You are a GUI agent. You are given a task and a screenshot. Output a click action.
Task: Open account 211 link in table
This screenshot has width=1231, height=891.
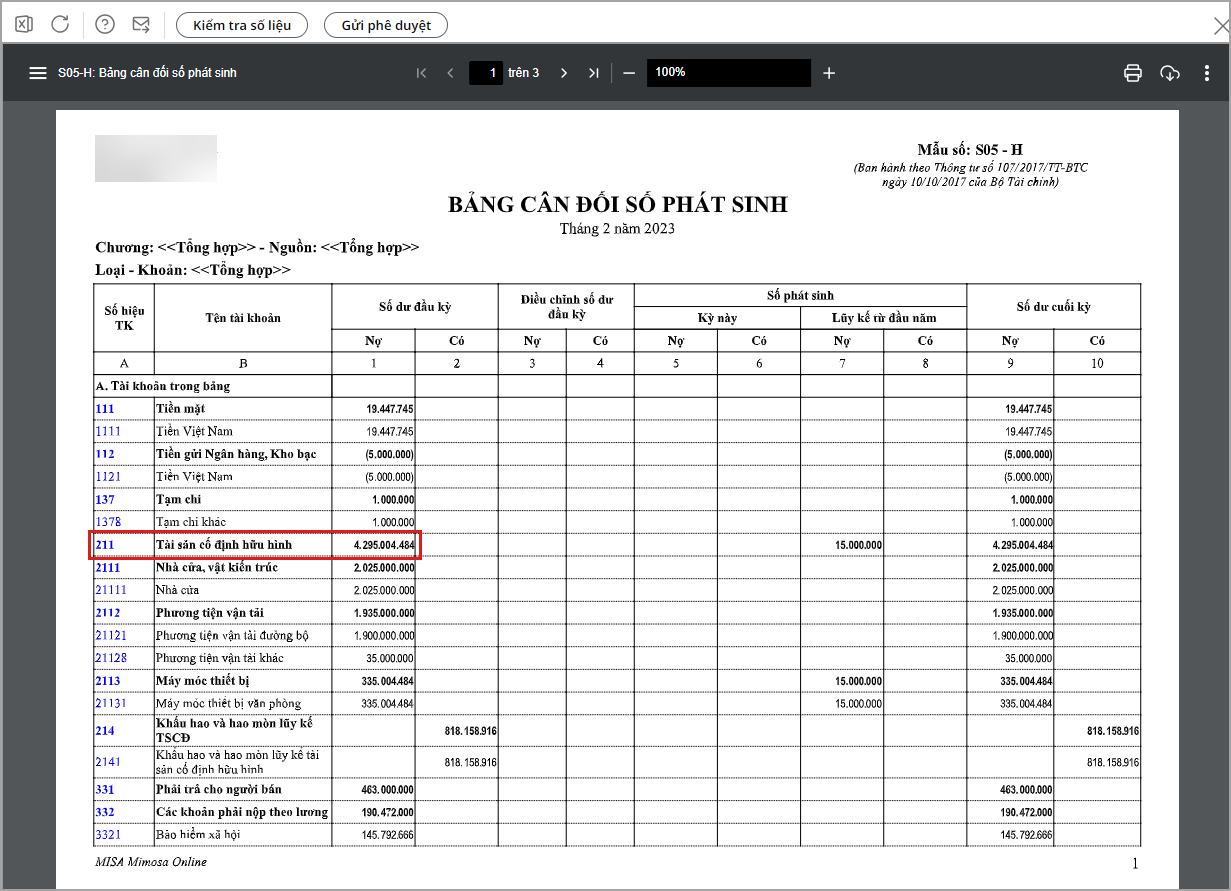[x=105, y=545]
